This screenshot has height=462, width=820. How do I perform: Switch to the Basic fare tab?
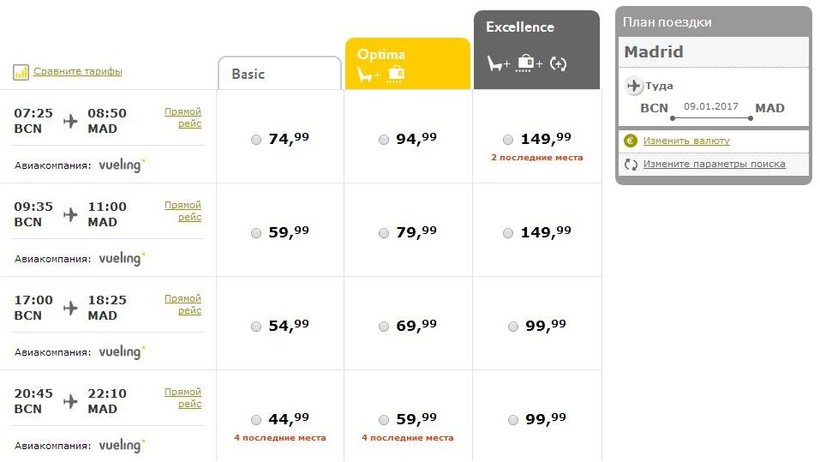[x=280, y=73]
